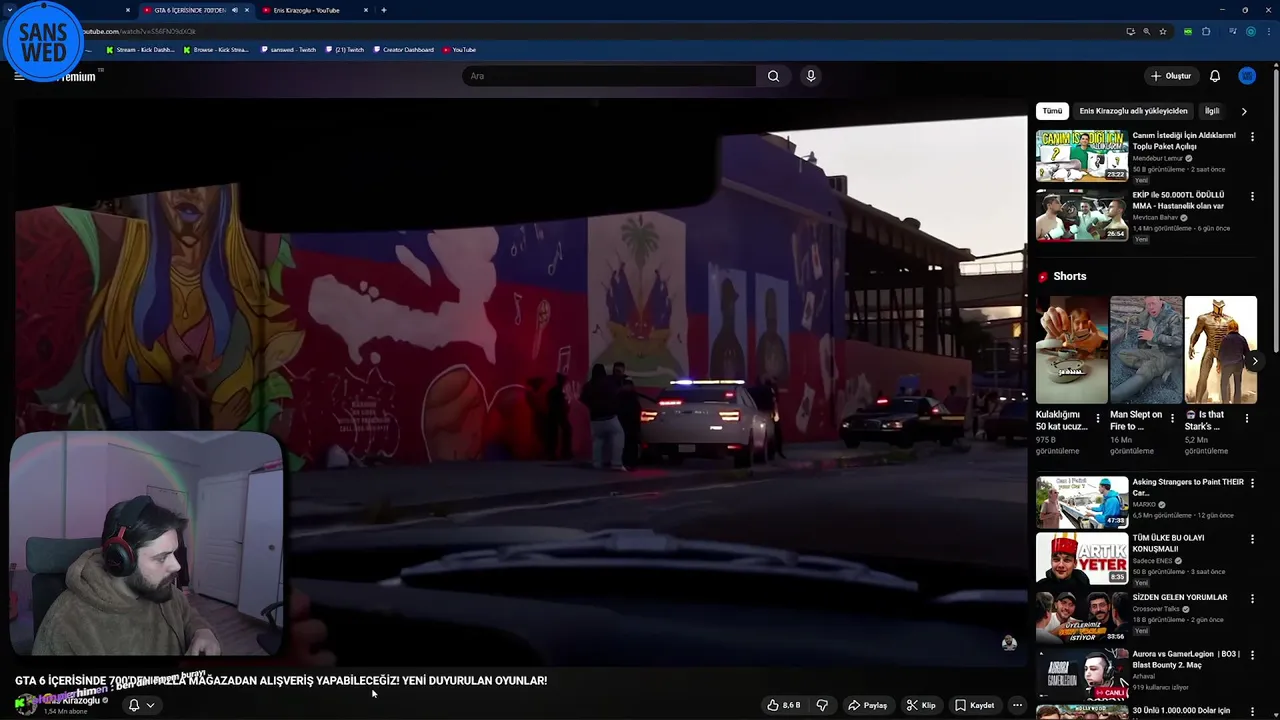The width and height of the screenshot is (1280, 720).
Task: Open Aurora vs GamerLegion live stream thumbnail
Action: (x=1082, y=674)
